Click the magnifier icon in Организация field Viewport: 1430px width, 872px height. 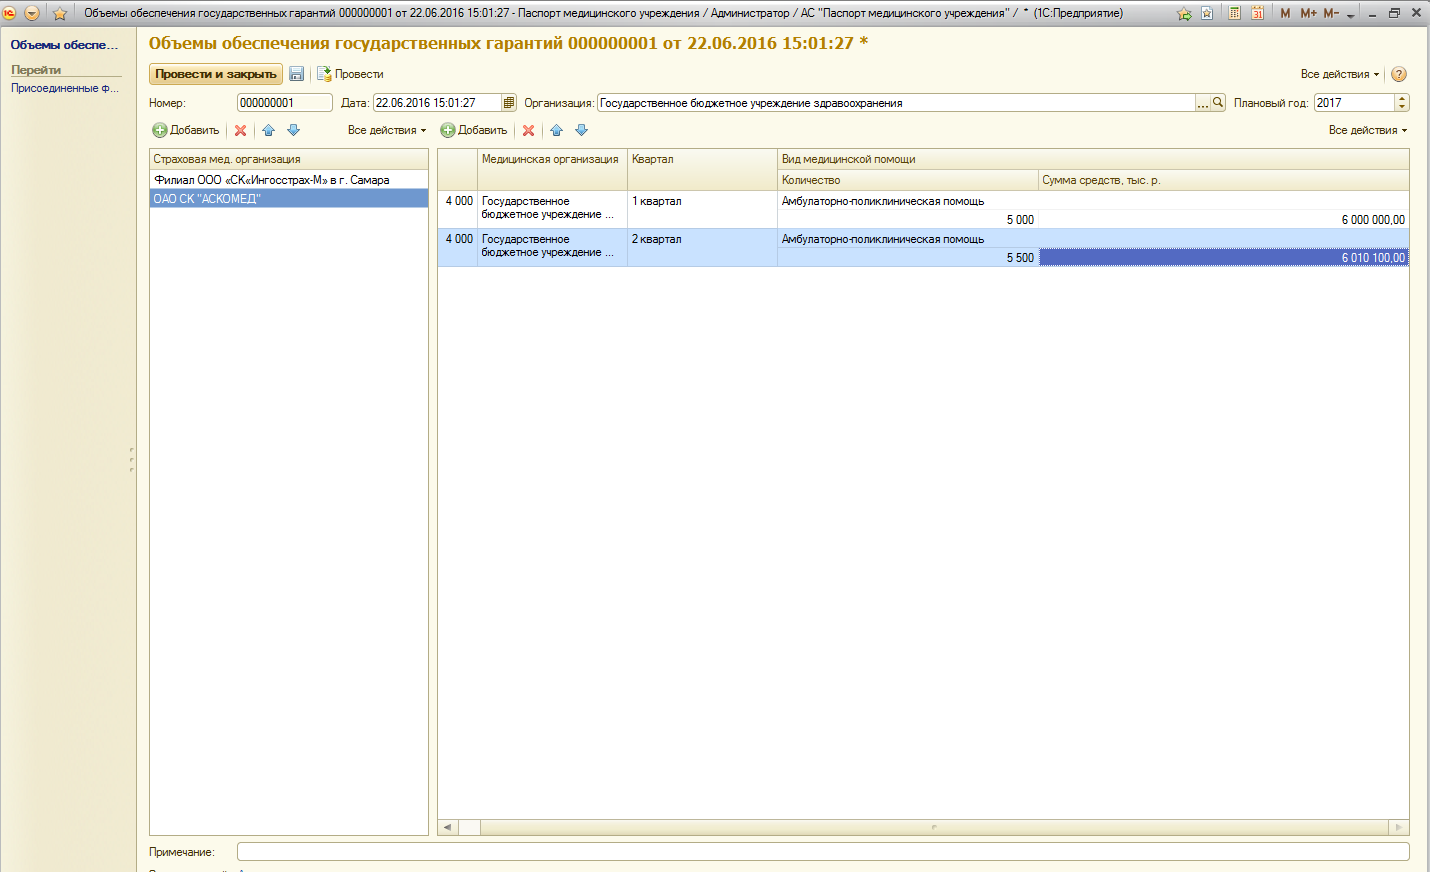(1218, 103)
